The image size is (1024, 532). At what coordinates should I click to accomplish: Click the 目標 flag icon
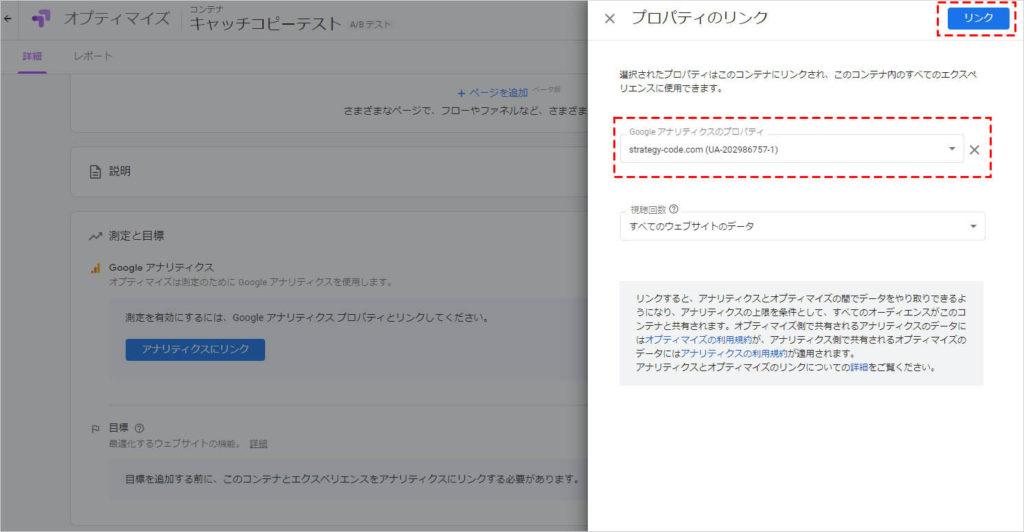[x=95, y=428]
